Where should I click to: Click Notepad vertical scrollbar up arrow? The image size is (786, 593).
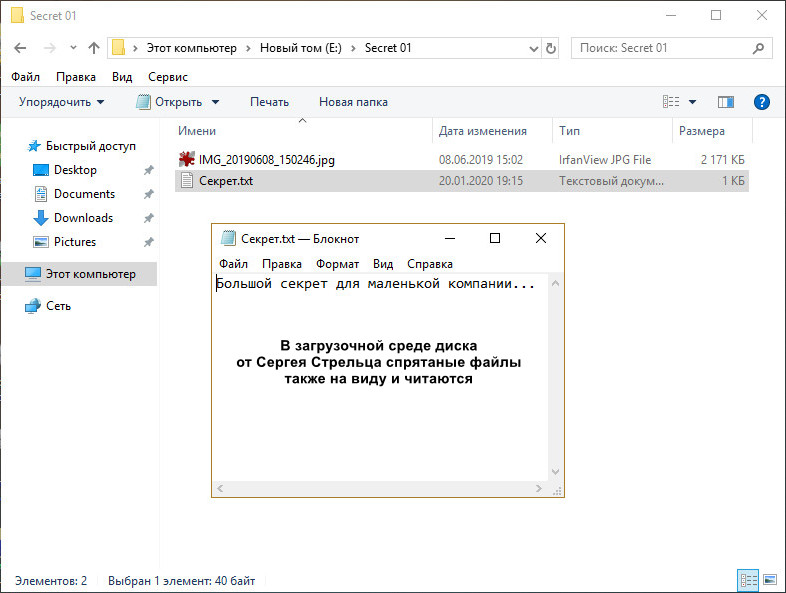pos(555,284)
